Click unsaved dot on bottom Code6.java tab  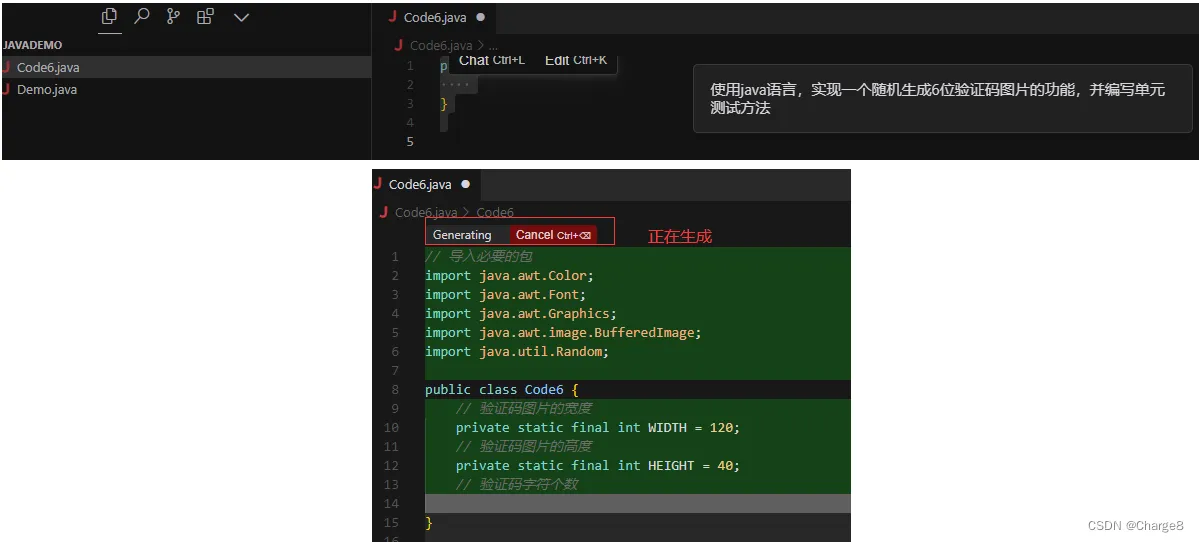coord(465,184)
